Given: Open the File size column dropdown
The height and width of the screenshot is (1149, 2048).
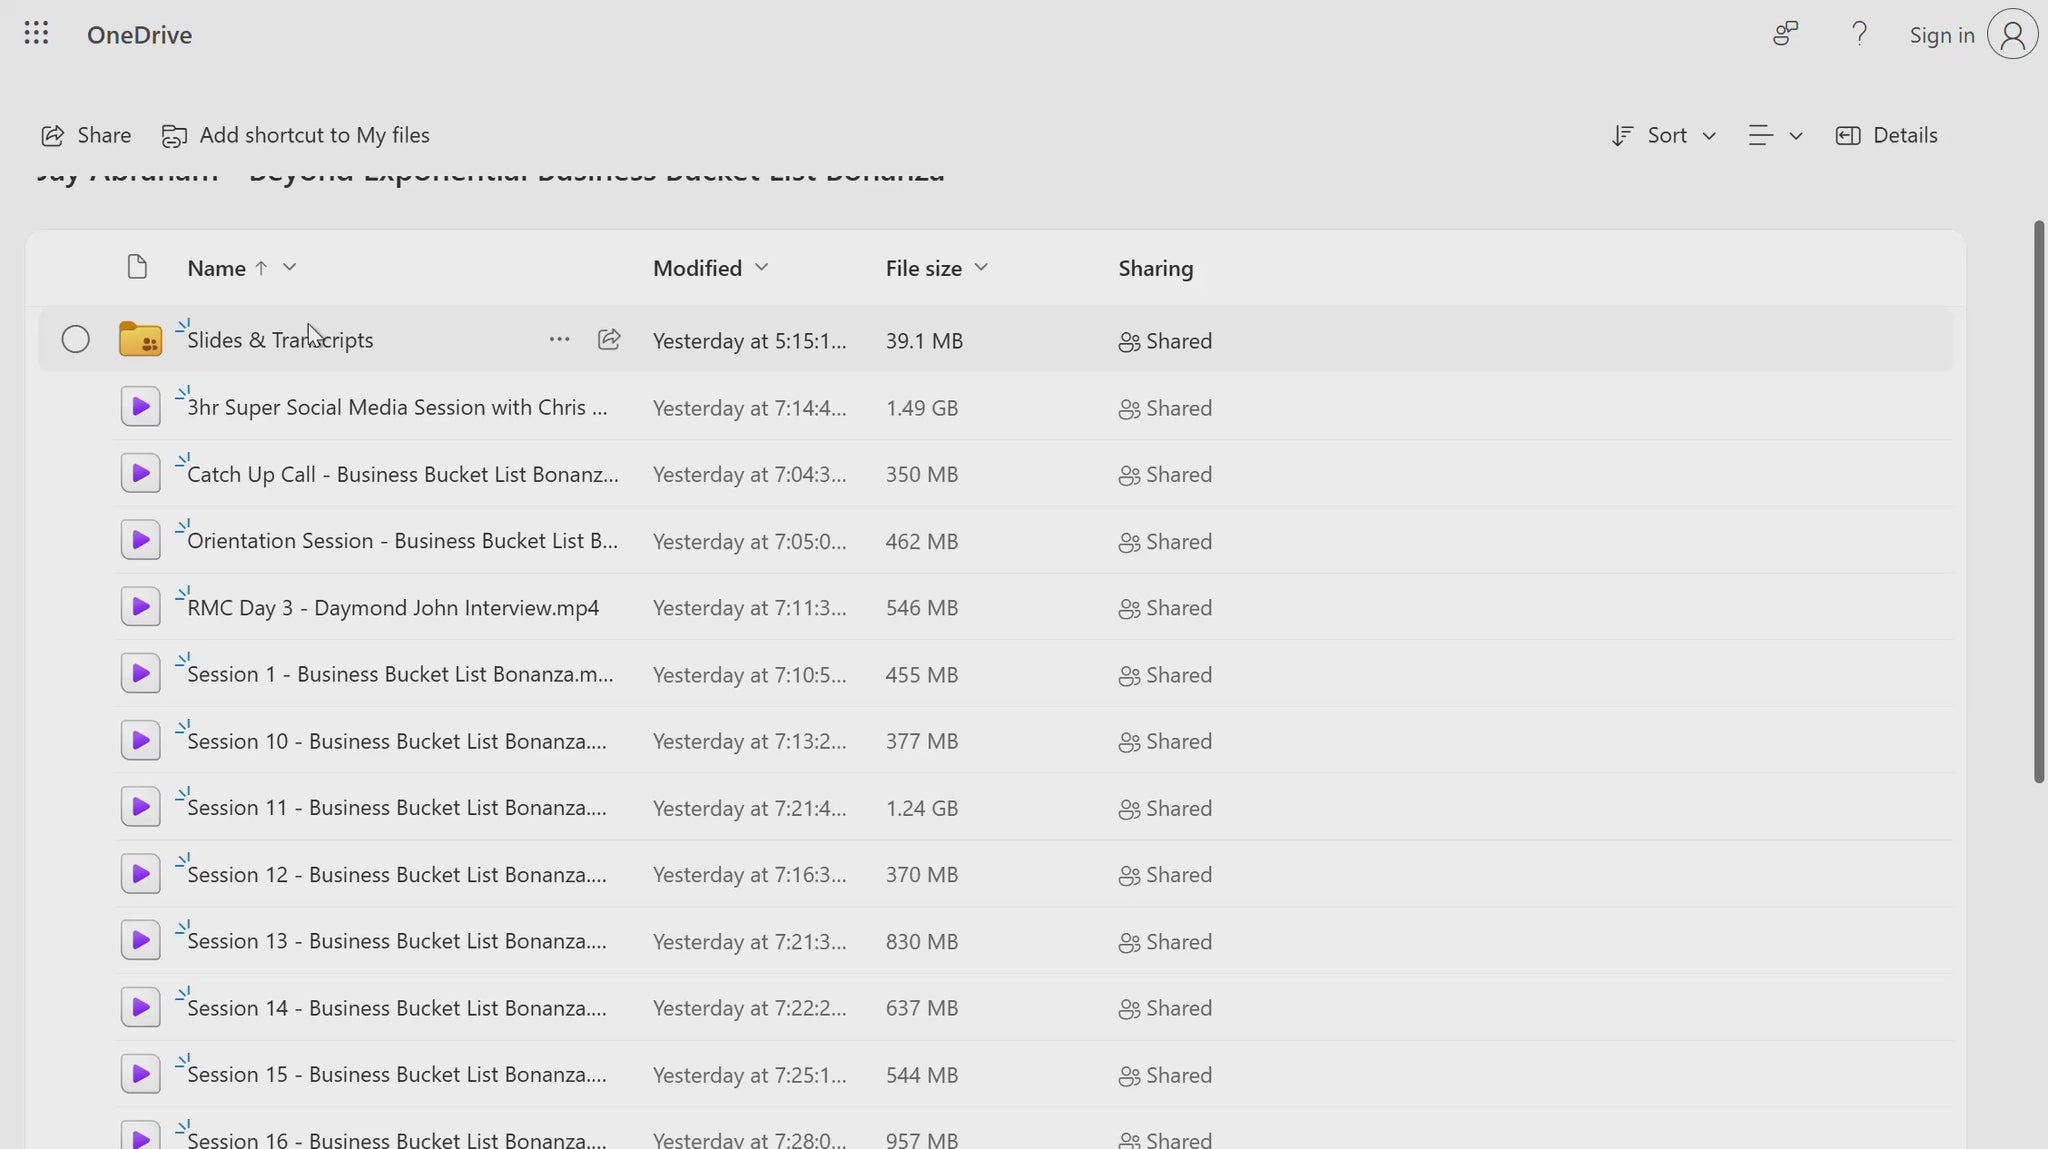Looking at the screenshot, I should tap(982, 267).
